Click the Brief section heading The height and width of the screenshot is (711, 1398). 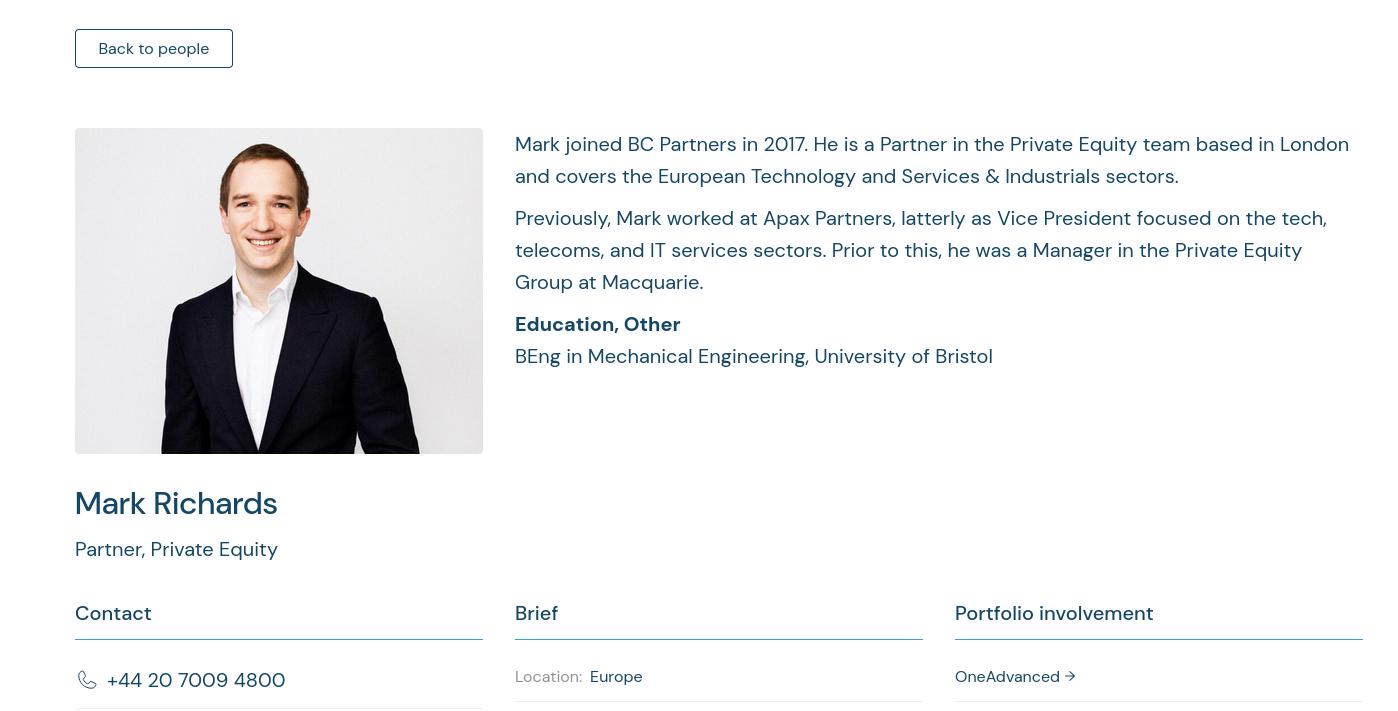(536, 613)
